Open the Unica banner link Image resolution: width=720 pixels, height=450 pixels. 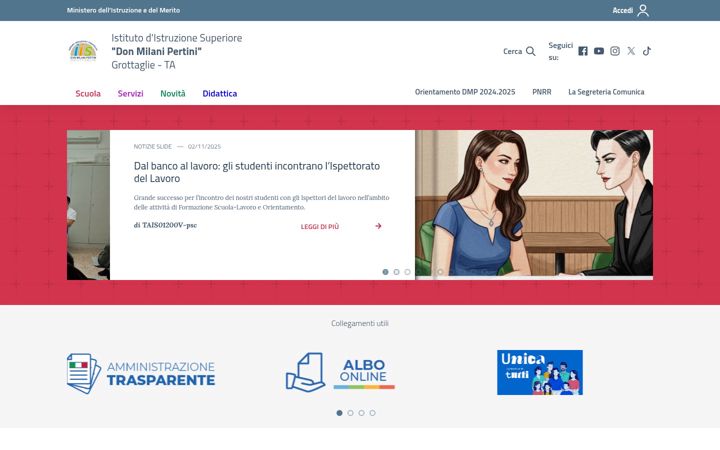click(x=540, y=372)
